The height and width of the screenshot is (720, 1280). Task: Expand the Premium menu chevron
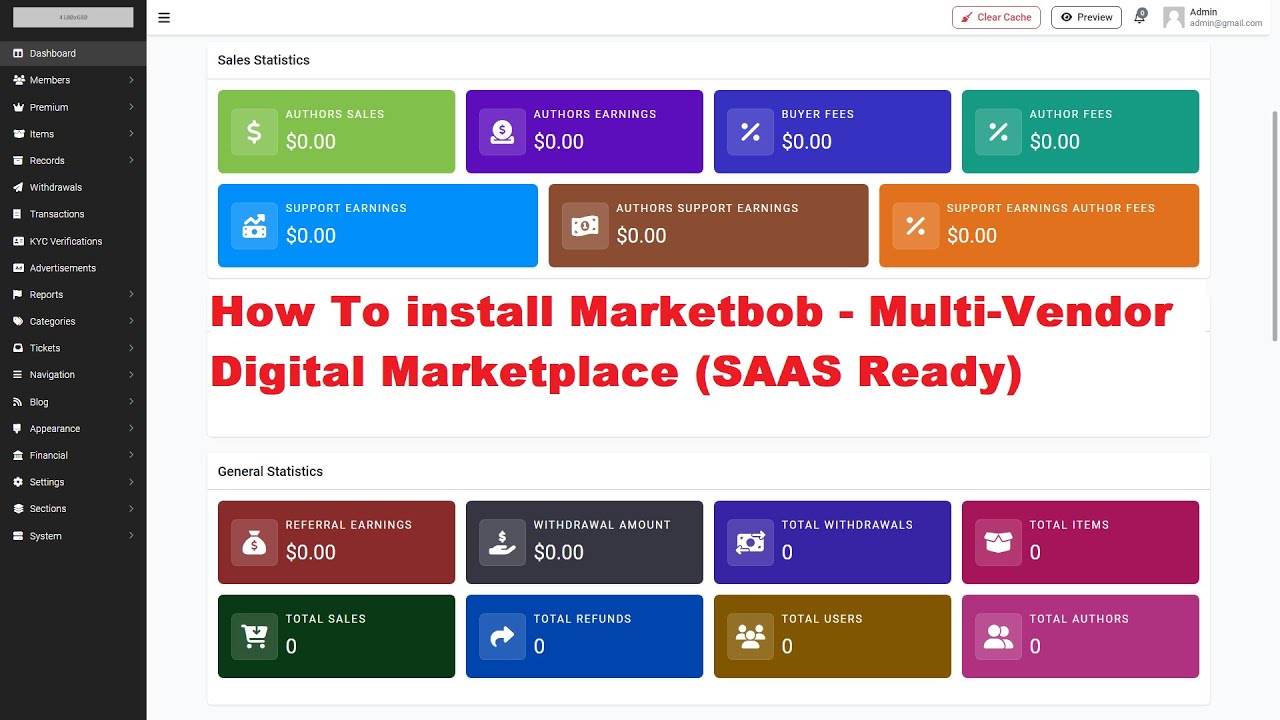click(131, 107)
